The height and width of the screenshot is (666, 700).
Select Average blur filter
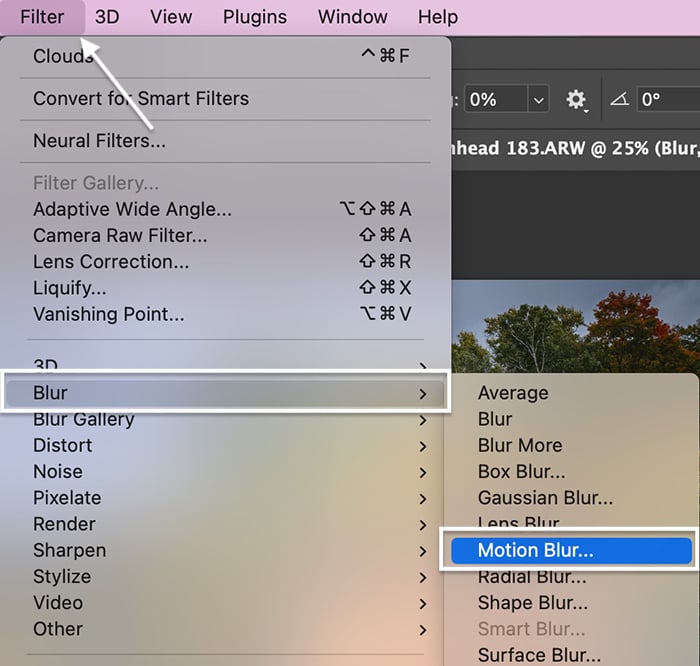coord(571,393)
